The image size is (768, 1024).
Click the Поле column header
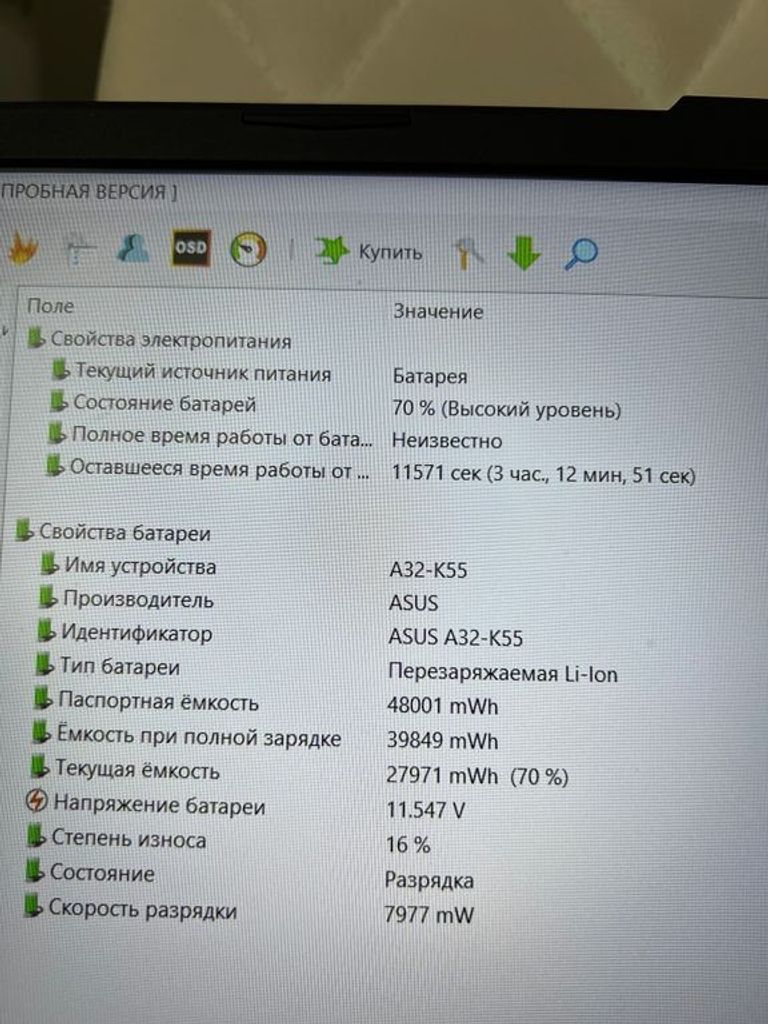(50, 306)
